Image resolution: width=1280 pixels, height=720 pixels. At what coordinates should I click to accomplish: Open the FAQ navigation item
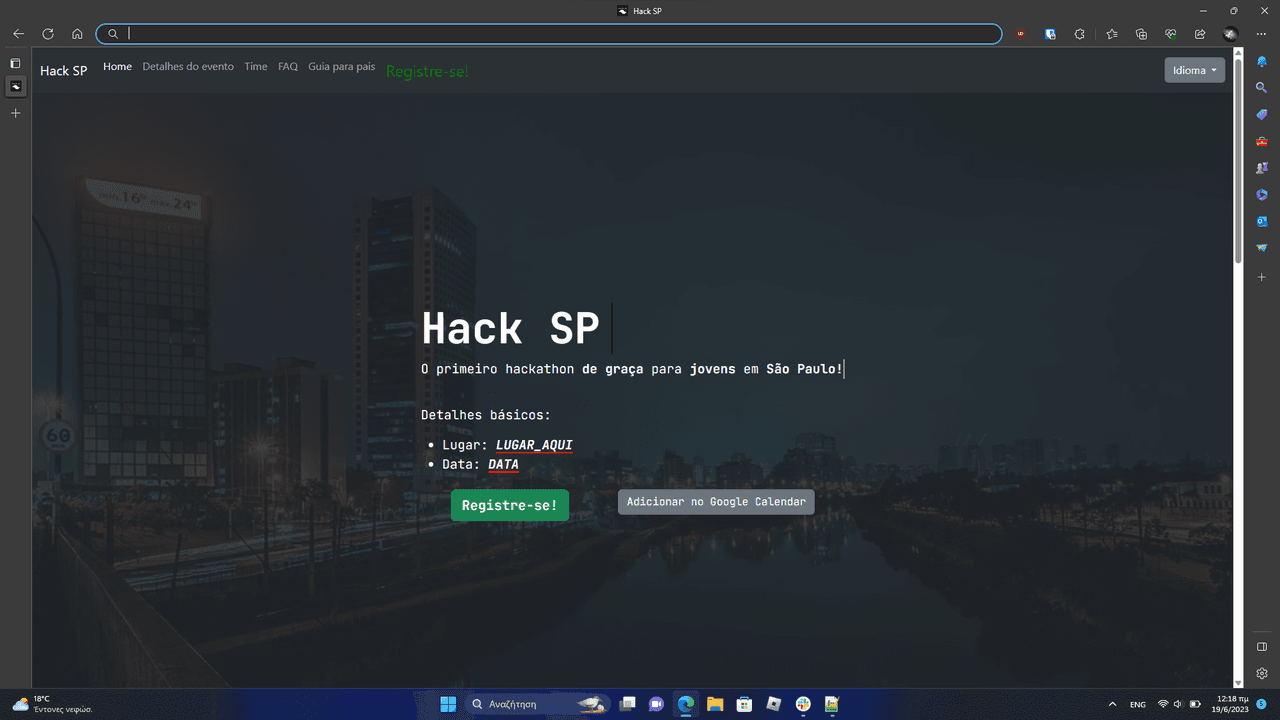click(288, 67)
